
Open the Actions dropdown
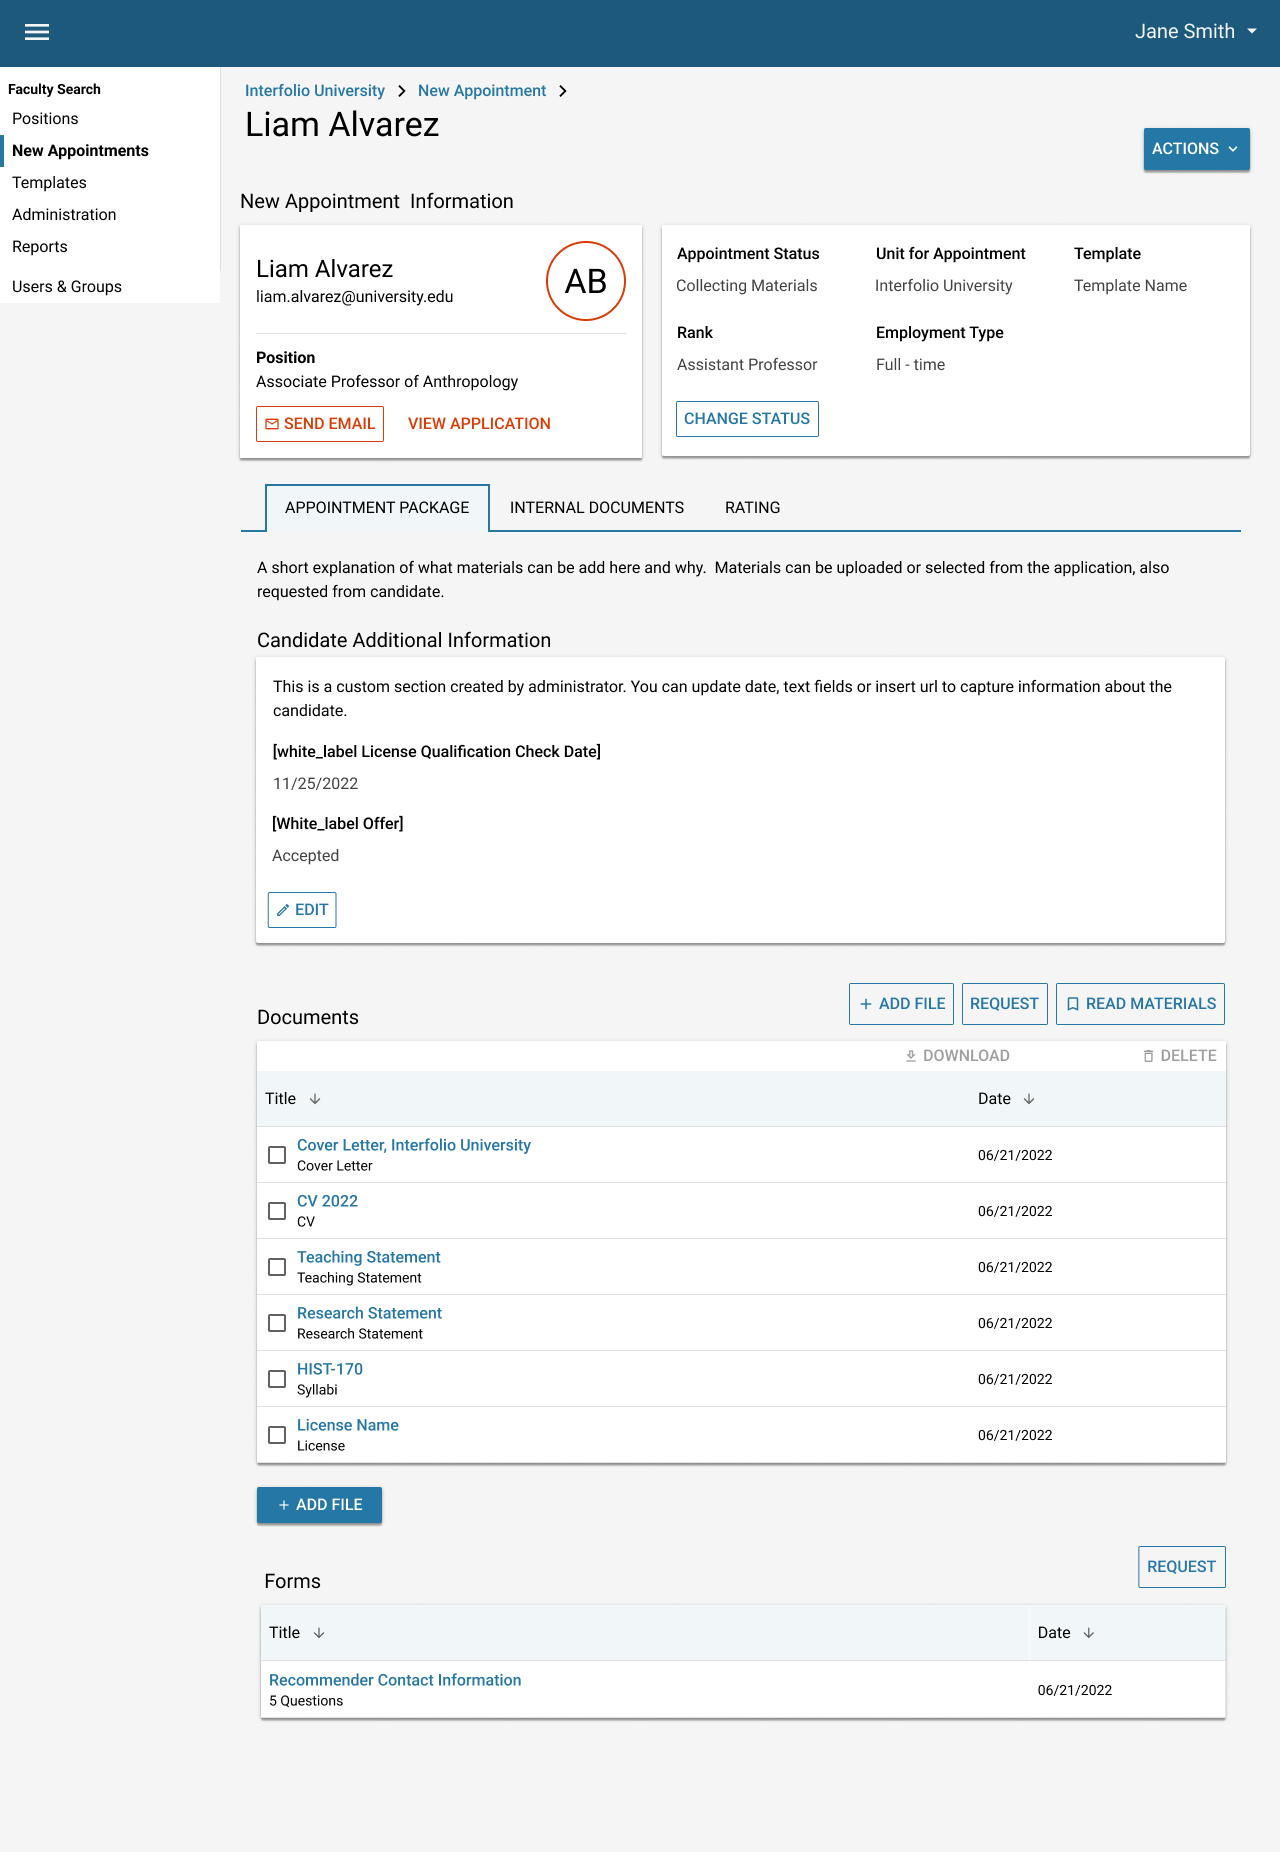(1196, 149)
